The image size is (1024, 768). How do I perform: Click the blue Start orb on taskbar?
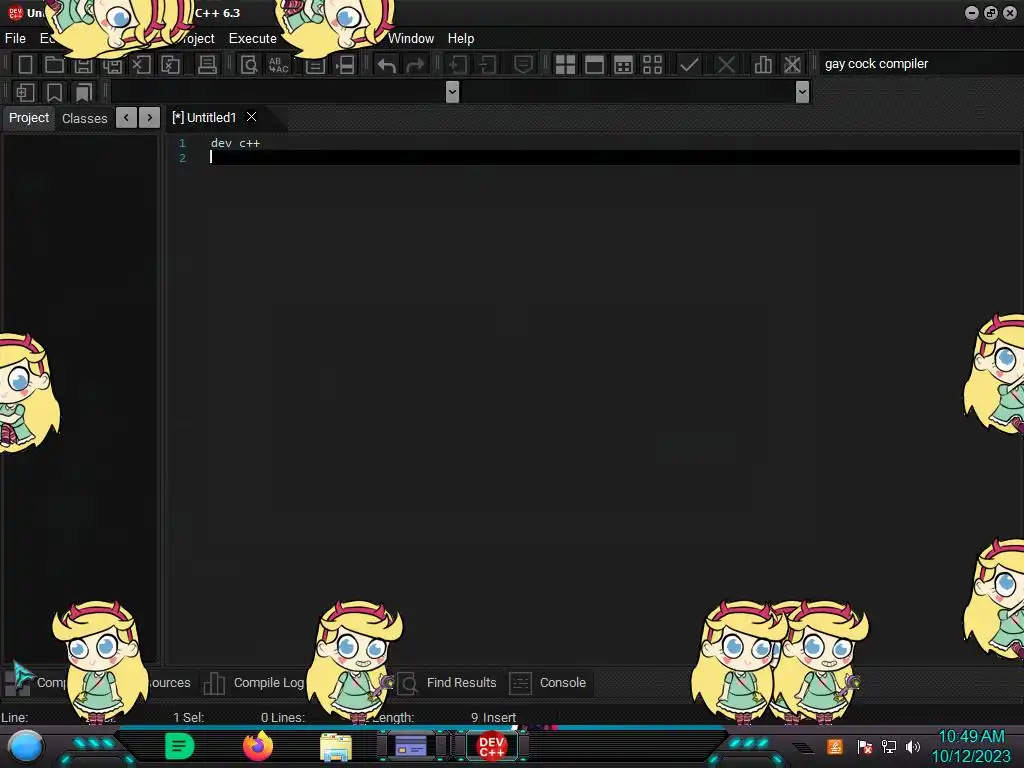26,746
